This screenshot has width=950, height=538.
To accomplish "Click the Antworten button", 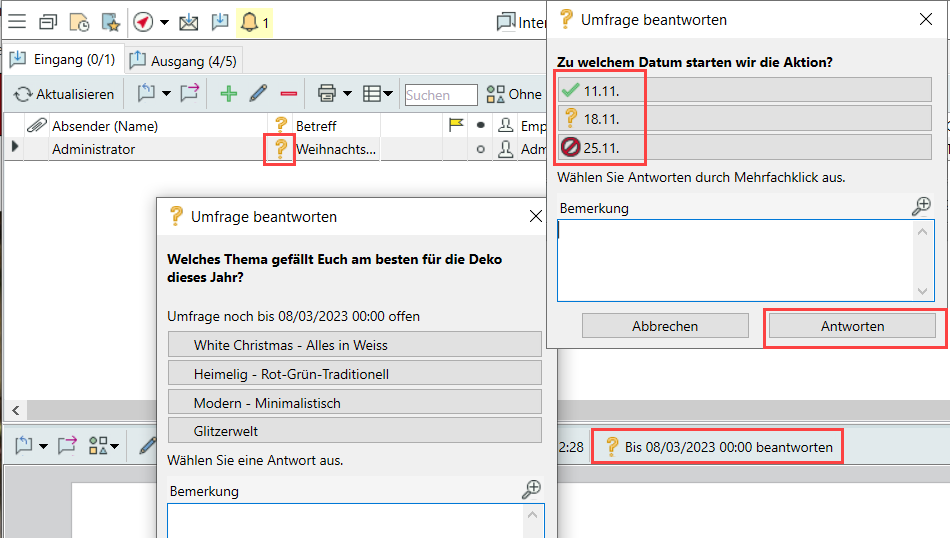I will click(x=852, y=326).
